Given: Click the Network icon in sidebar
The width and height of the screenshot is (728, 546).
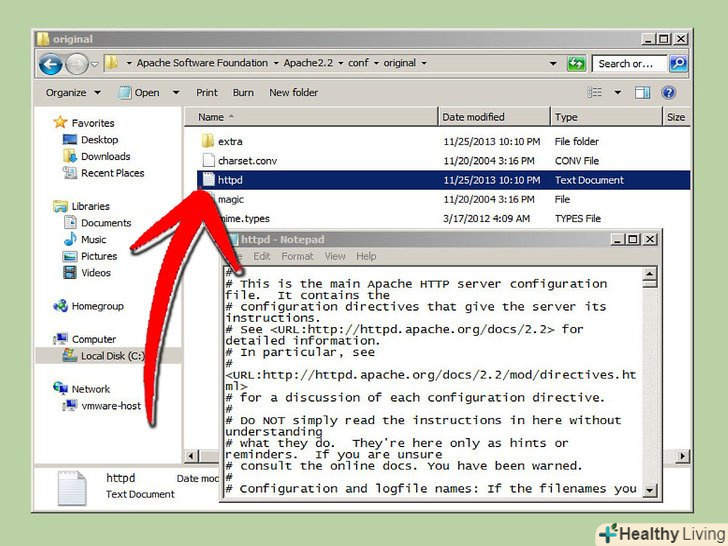Looking at the screenshot, I should (x=60, y=388).
